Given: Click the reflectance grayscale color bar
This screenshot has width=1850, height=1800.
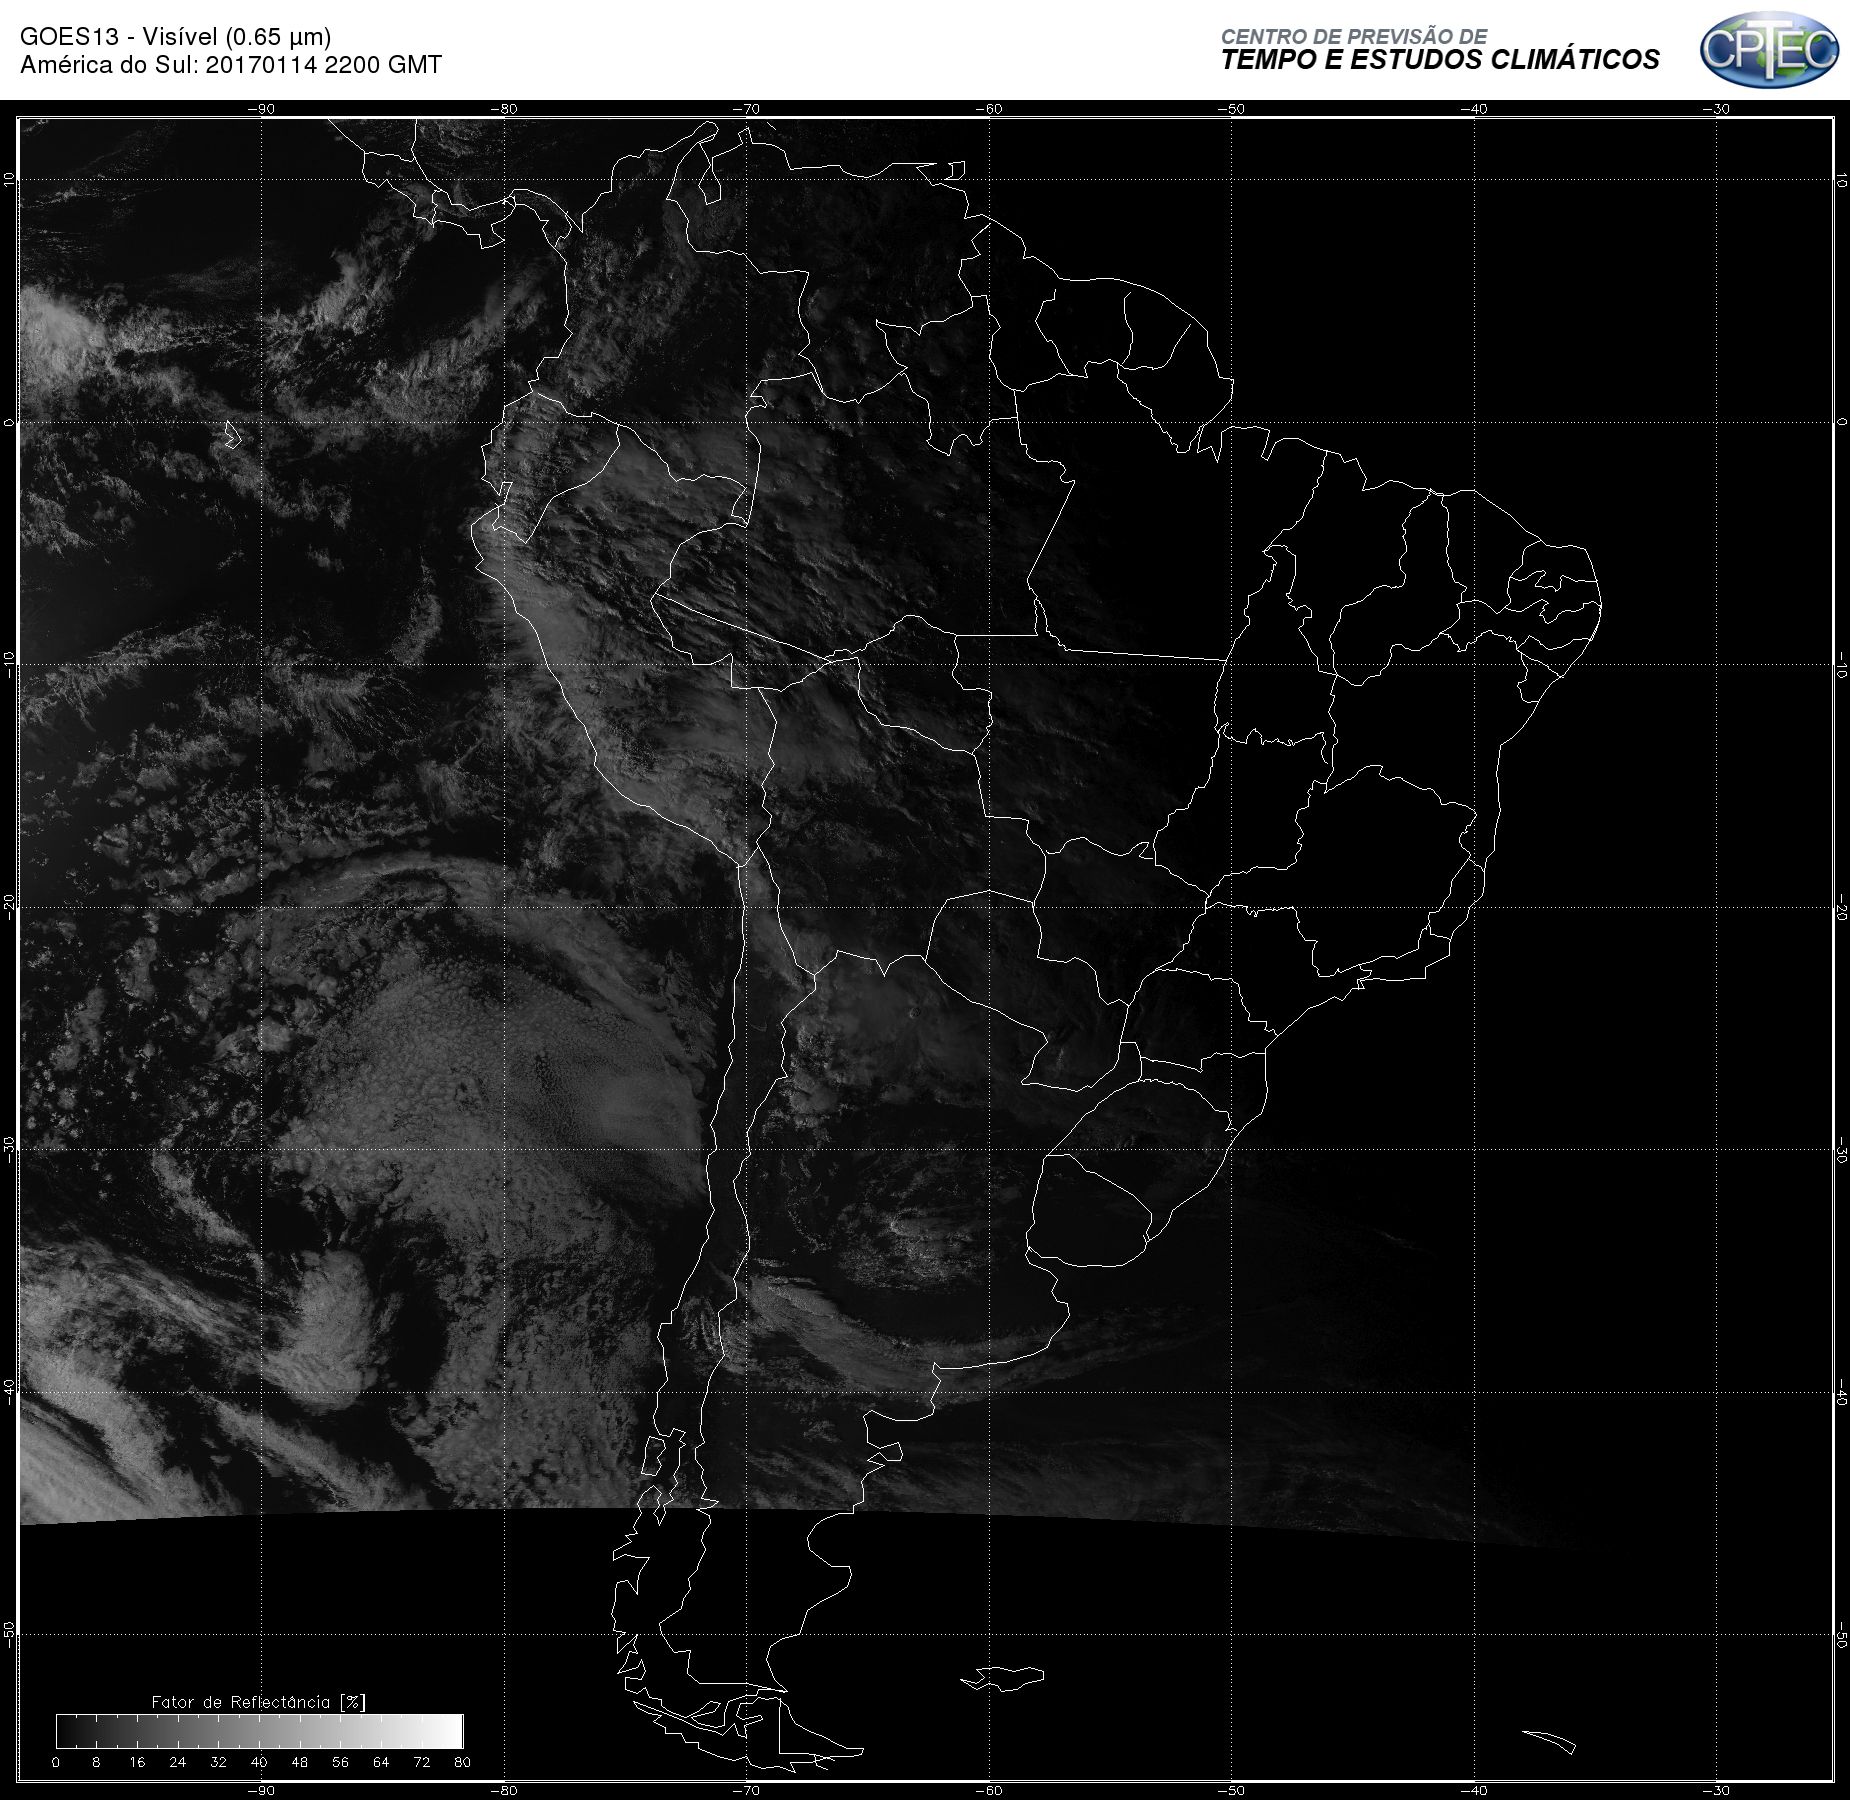Looking at the screenshot, I should [260, 1731].
